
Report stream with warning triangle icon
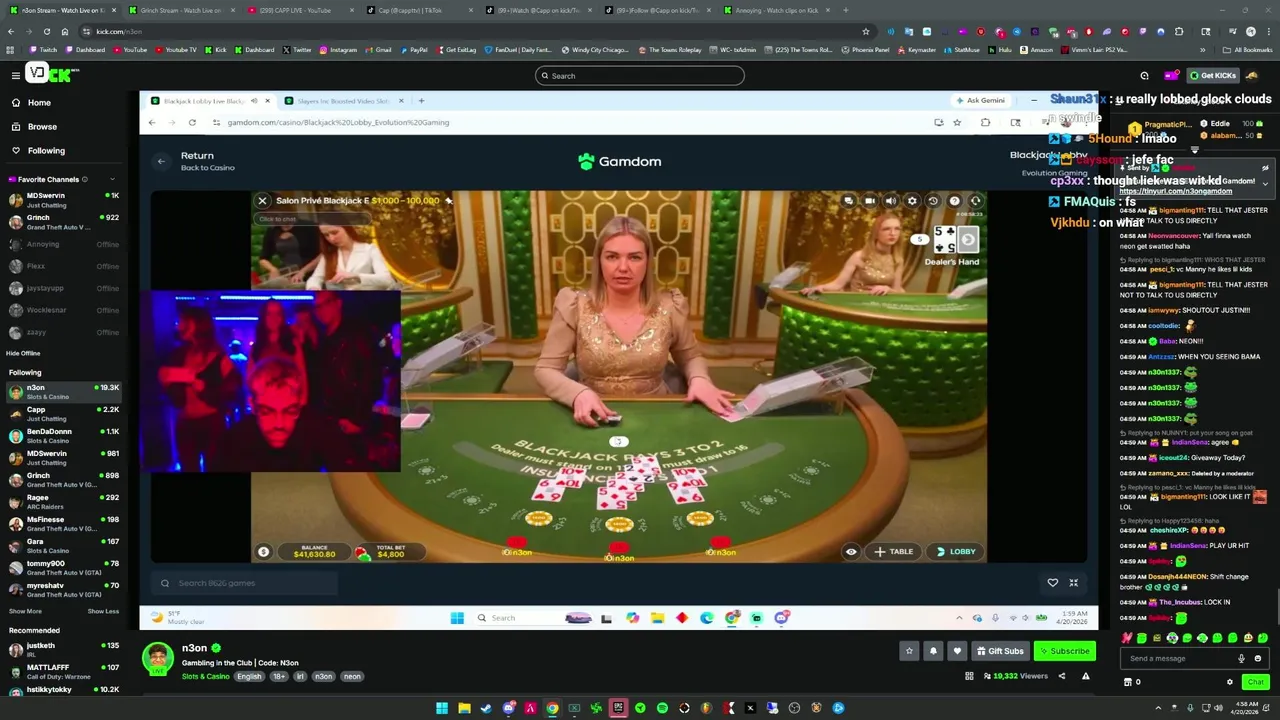point(1085,677)
